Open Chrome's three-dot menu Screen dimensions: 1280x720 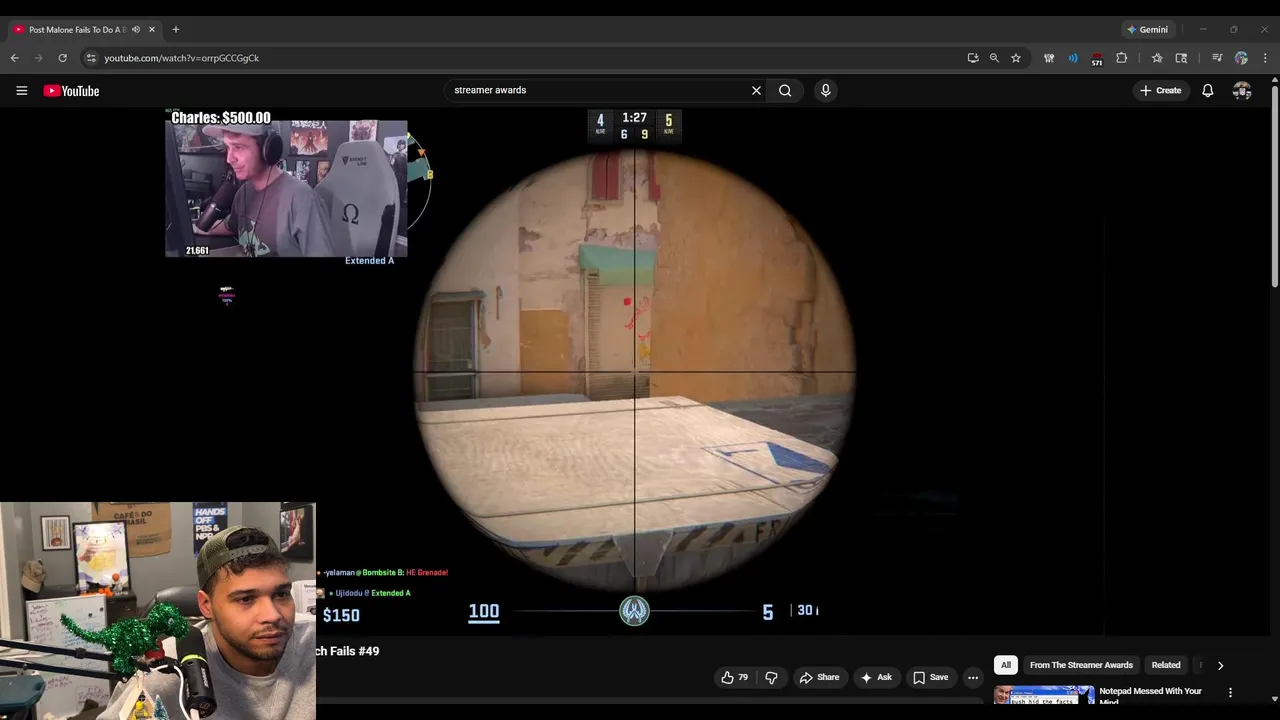pyautogui.click(x=1265, y=58)
